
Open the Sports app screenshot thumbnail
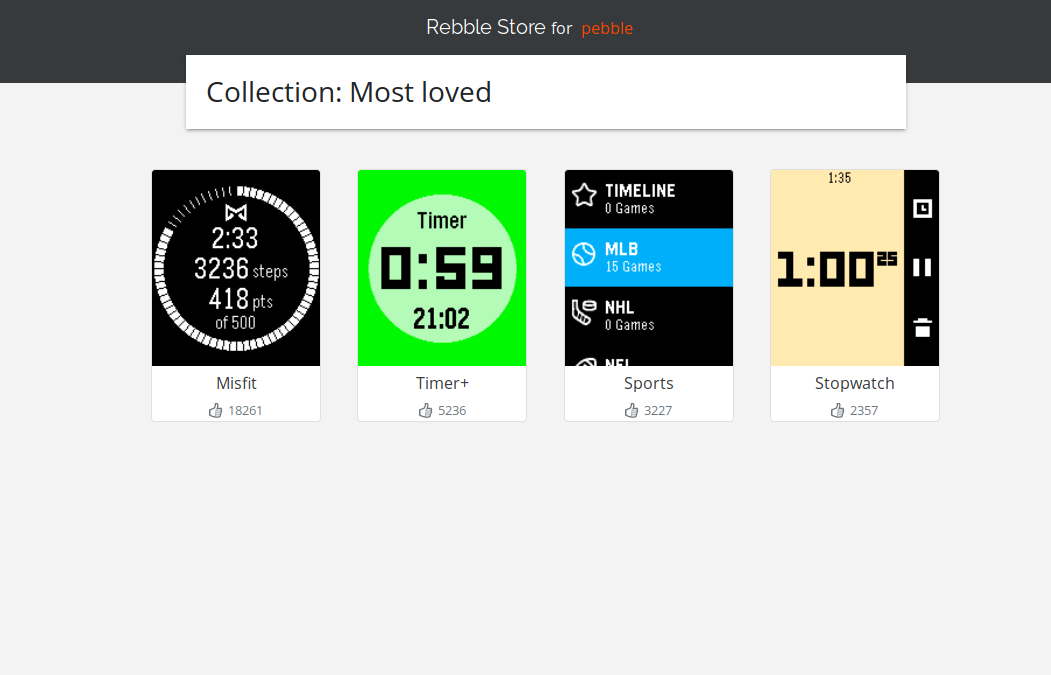click(649, 267)
